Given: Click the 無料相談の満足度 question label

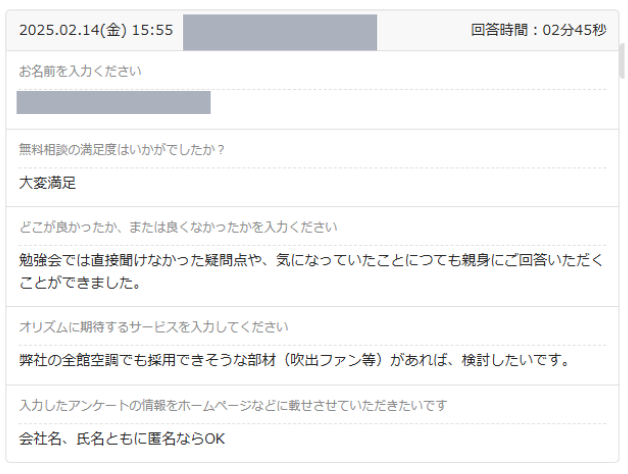Looking at the screenshot, I should 122,149.
